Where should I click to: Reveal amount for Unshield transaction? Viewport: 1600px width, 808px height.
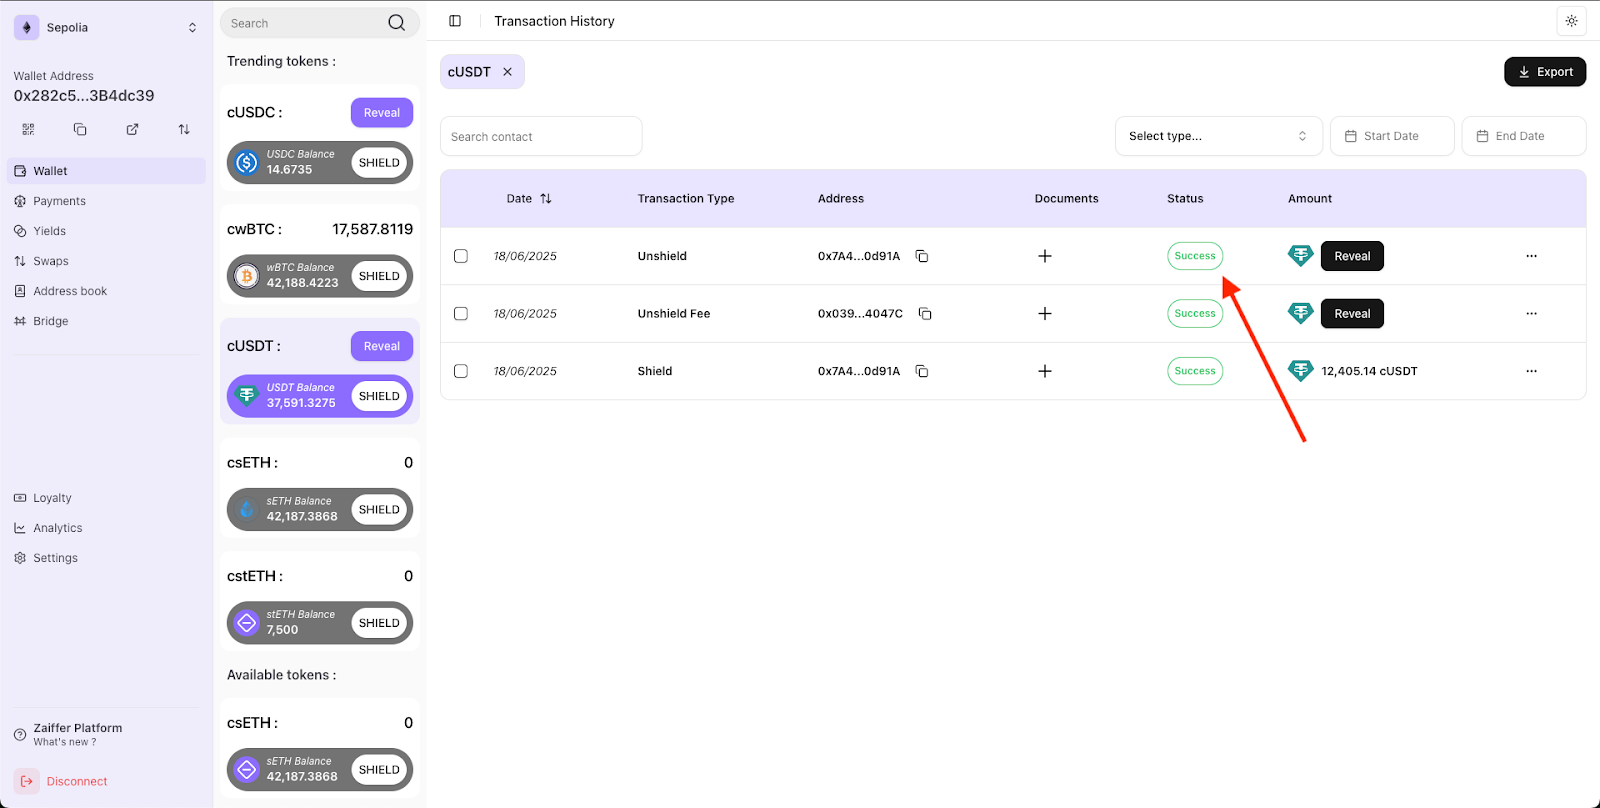point(1352,256)
